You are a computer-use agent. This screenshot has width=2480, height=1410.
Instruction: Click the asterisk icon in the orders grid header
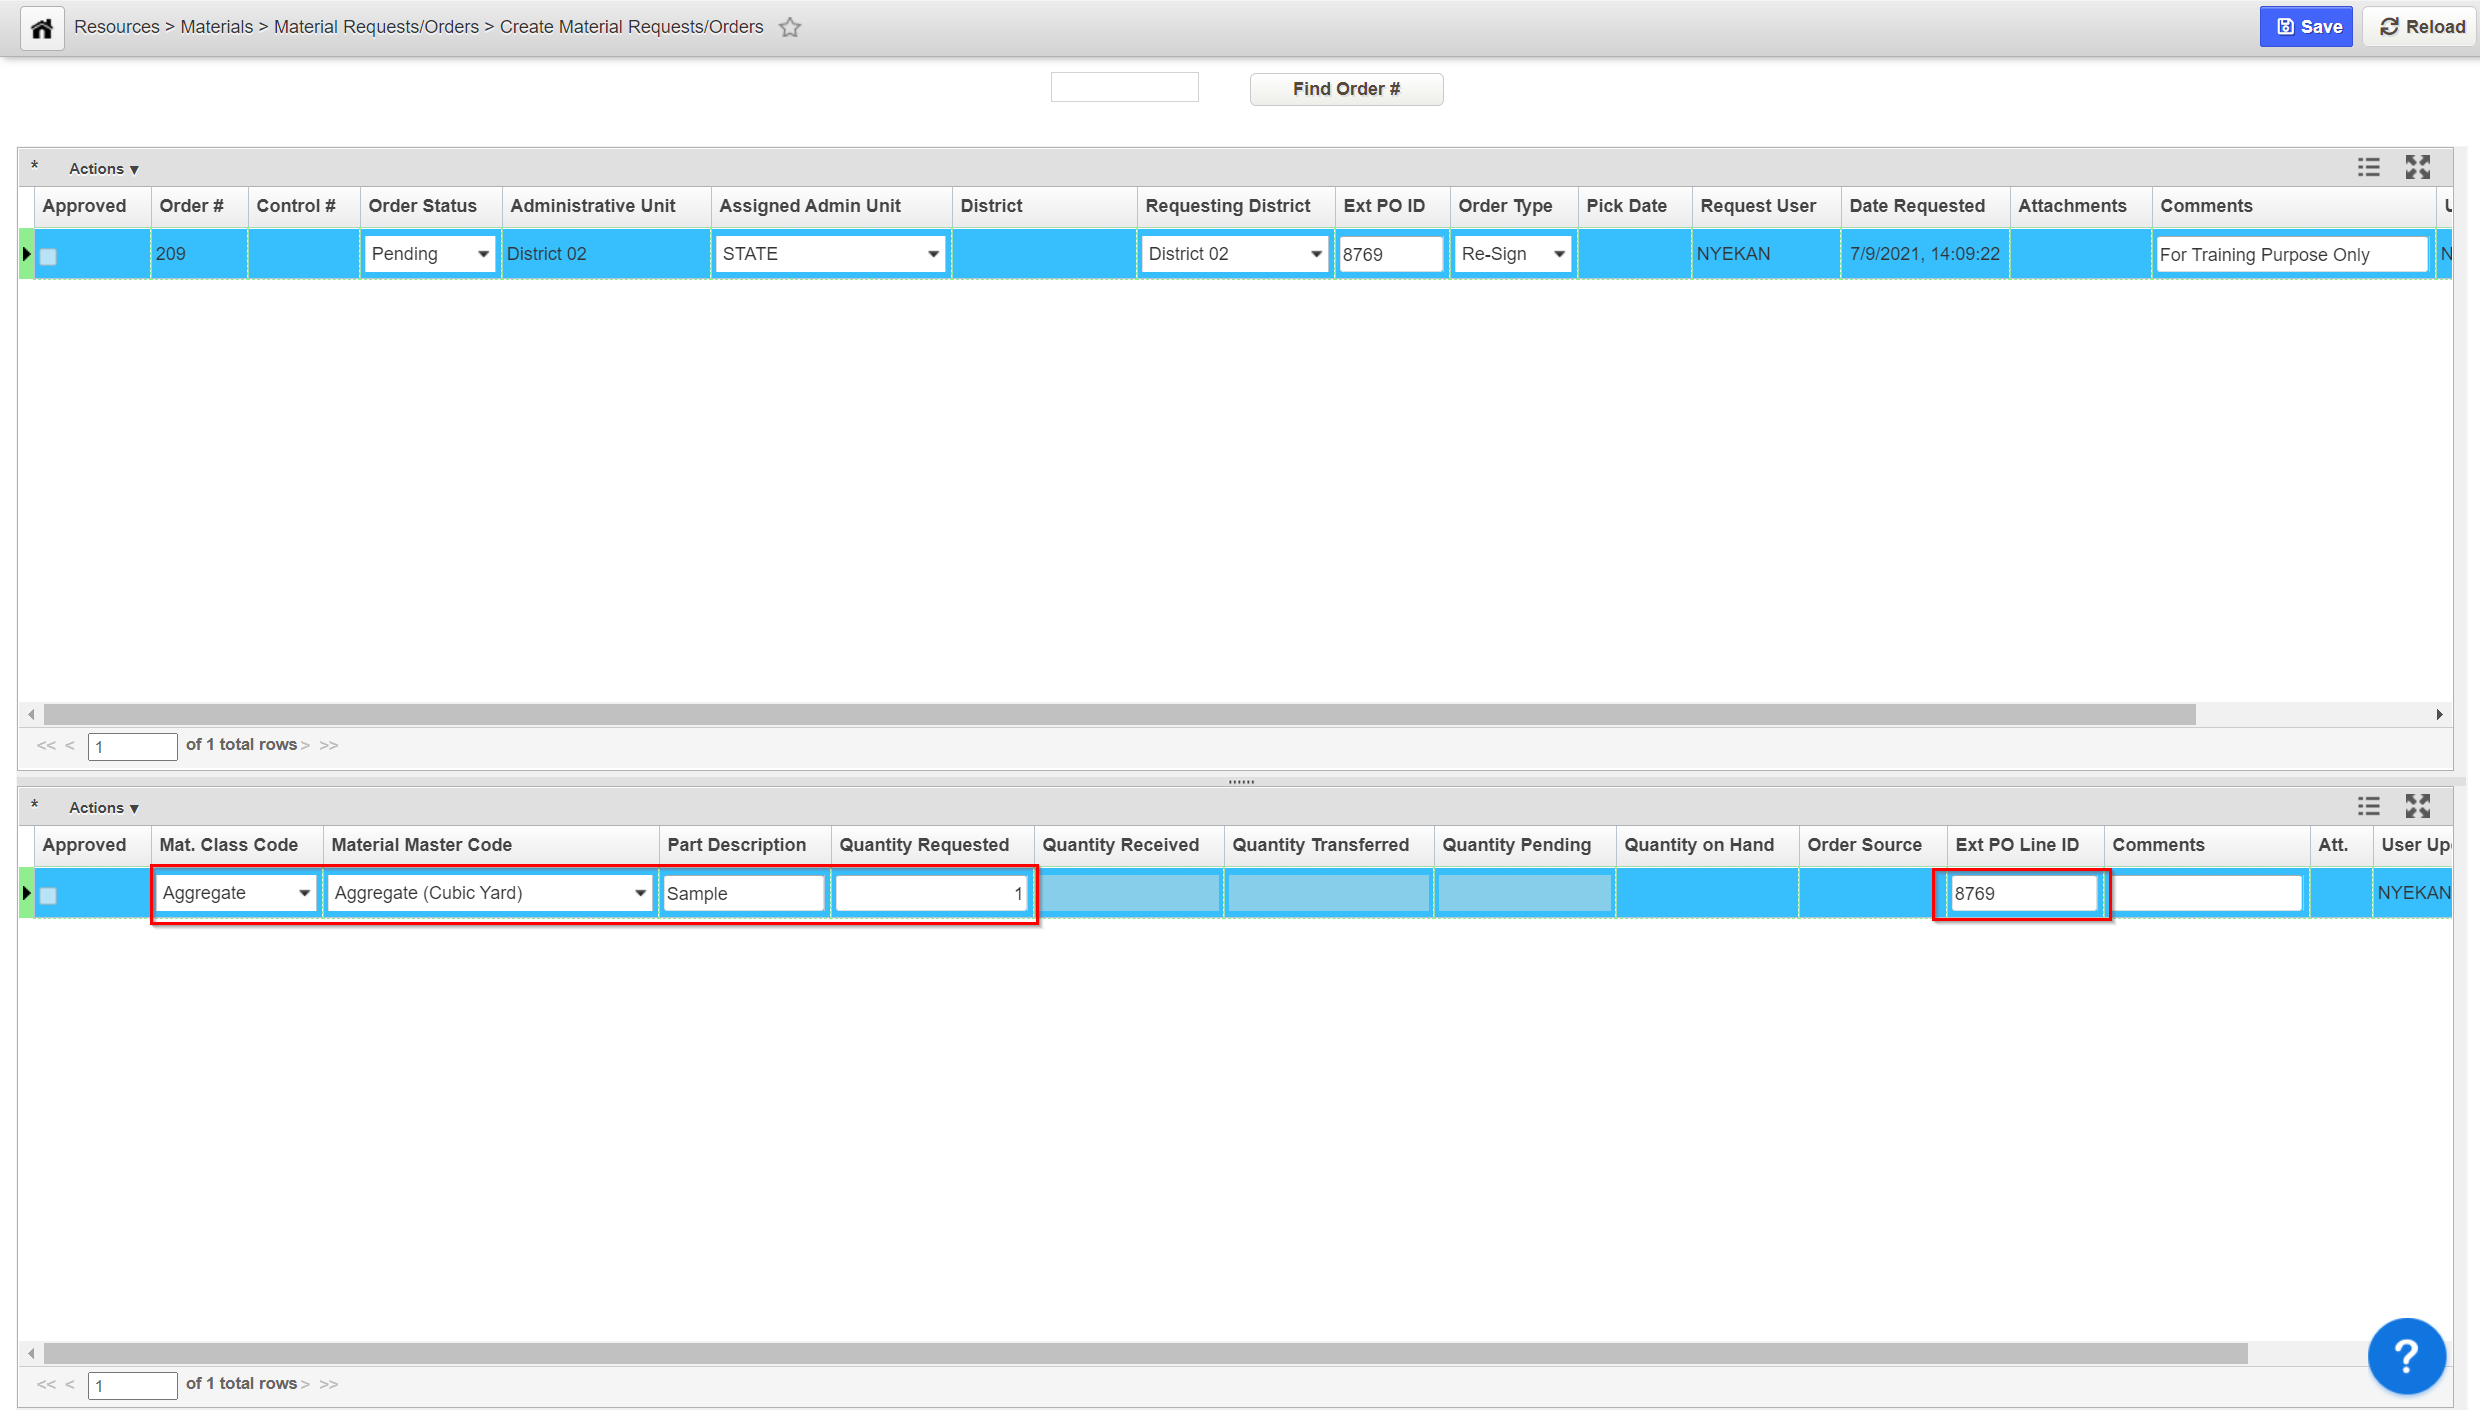[35, 167]
